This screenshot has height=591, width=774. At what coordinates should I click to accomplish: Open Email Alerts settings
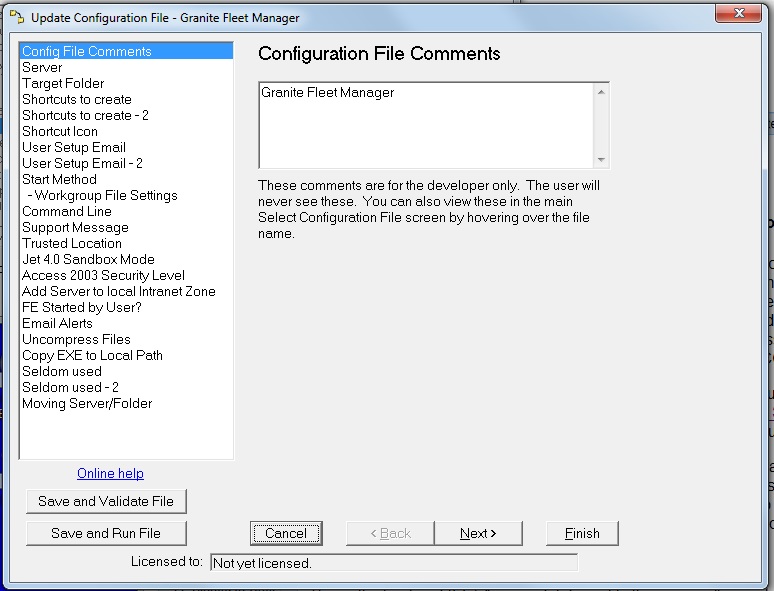click(126, 323)
